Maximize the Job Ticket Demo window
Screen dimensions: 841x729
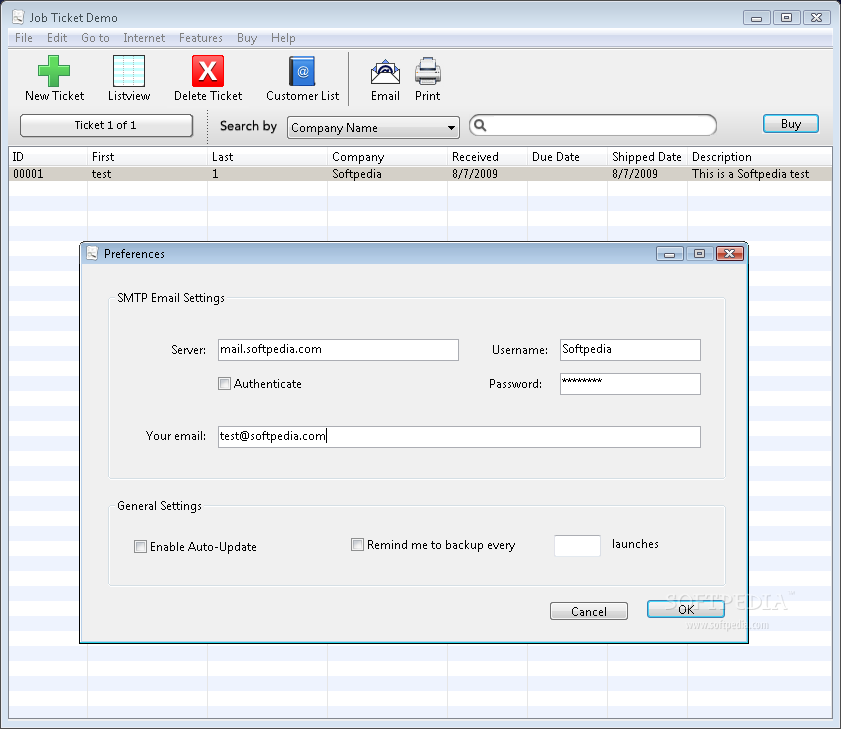(786, 18)
